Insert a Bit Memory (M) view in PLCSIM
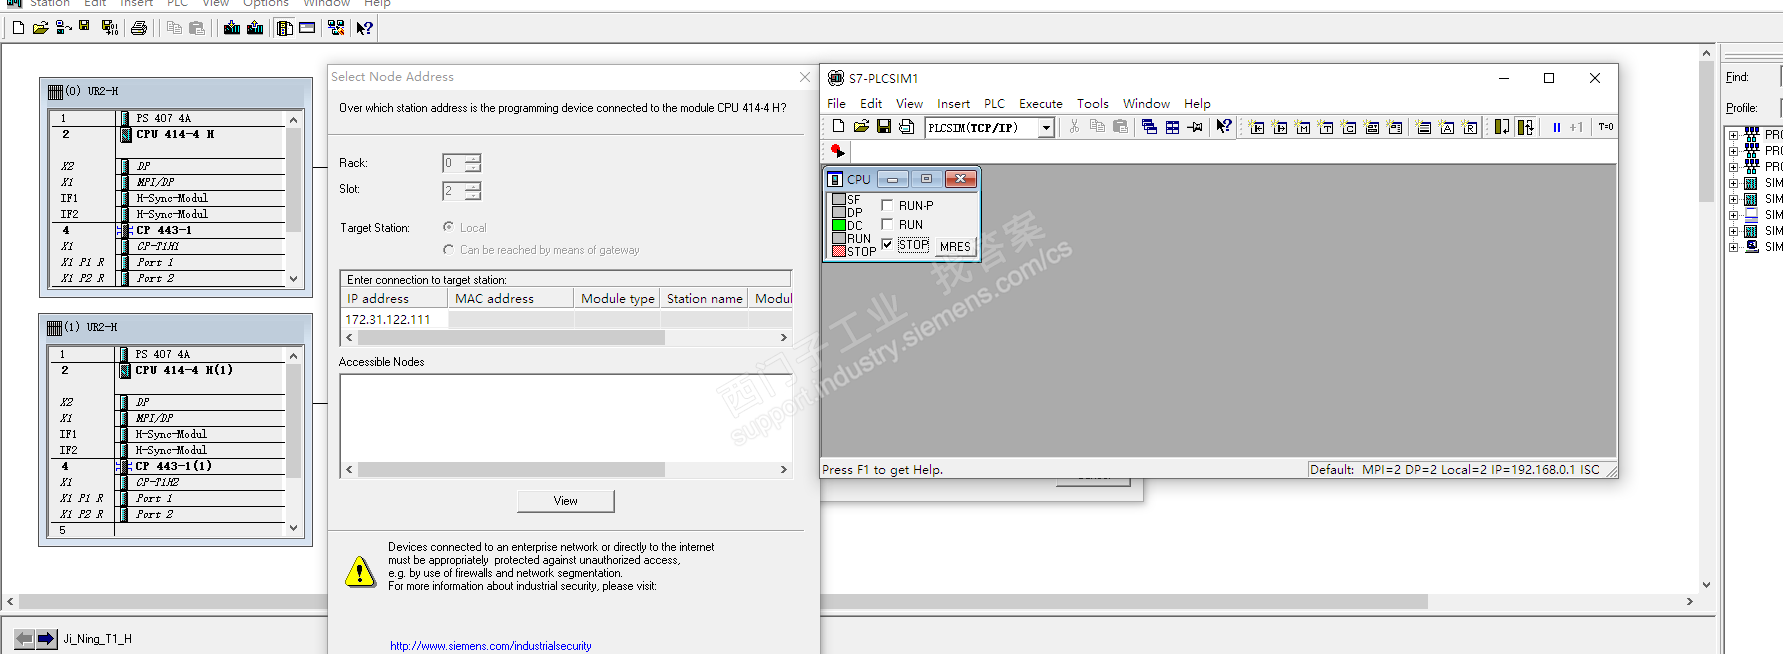Image resolution: width=1783 pixels, height=654 pixels. 1303,127
